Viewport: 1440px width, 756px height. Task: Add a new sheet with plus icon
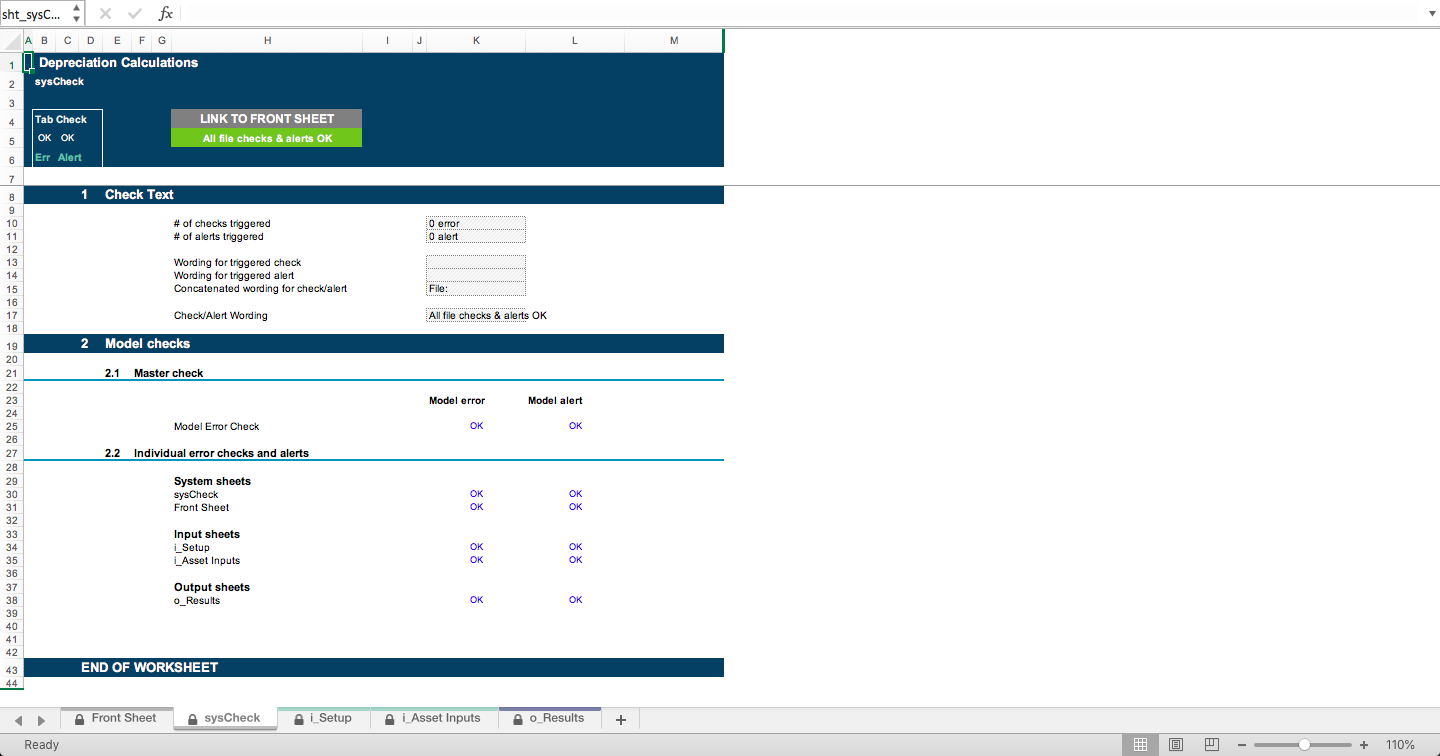point(621,719)
